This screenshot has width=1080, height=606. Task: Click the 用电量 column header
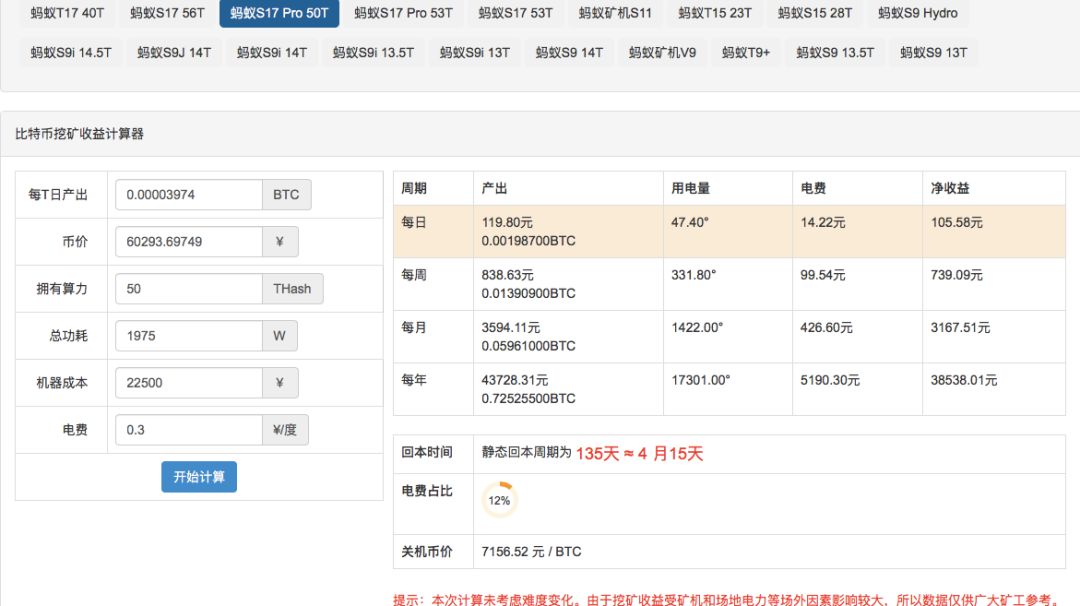pos(690,188)
